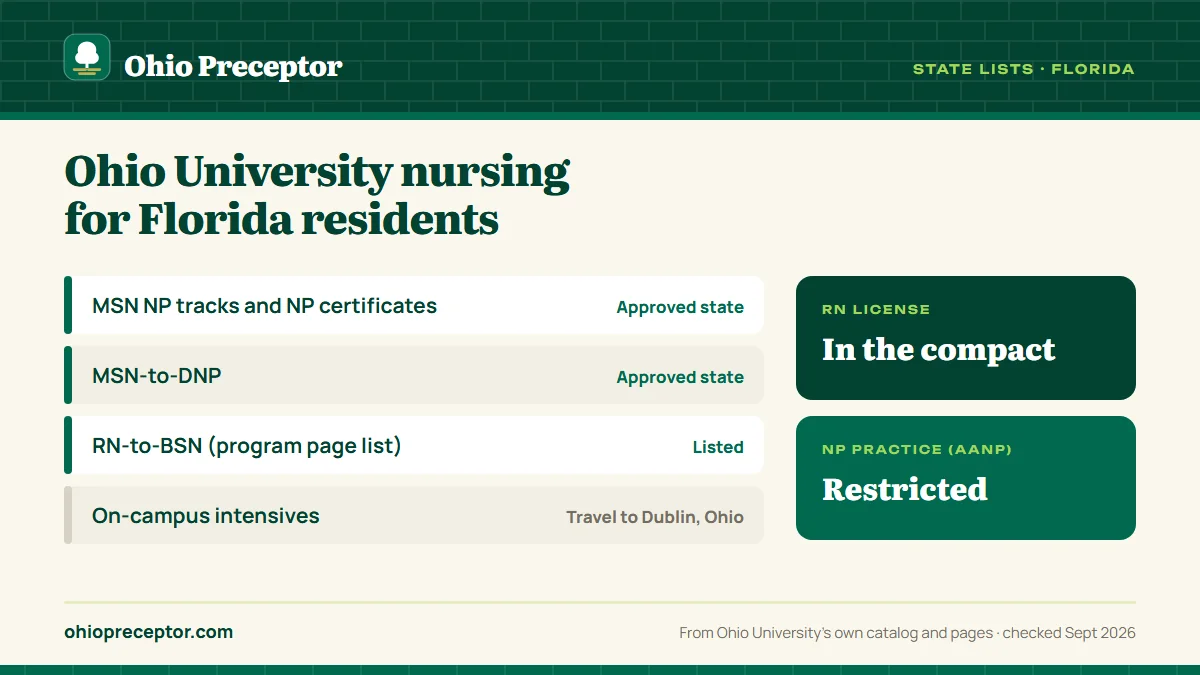The image size is (1200, 675).
Task: Select the MSN NP tracks and NP certificates row
Action: click(414, 305)
